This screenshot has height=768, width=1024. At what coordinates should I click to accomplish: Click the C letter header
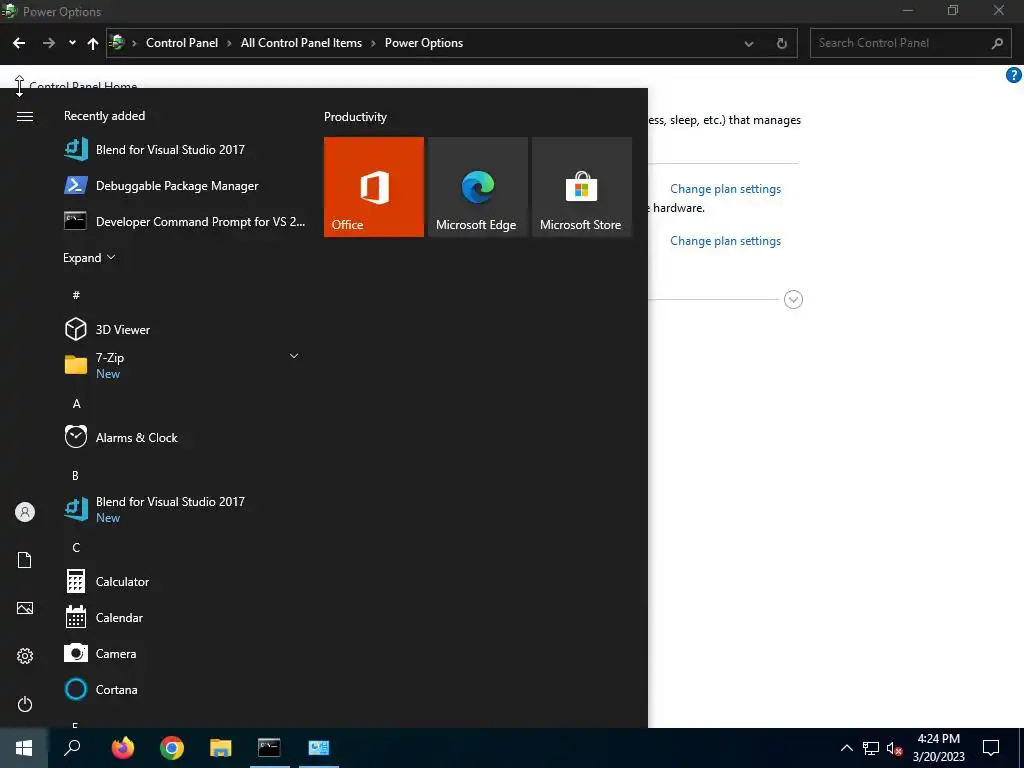pyautogui.click(x=76, y=547)
